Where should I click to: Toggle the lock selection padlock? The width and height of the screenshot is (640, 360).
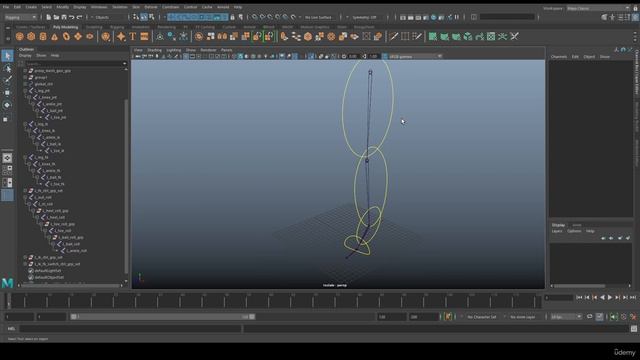click(x=232, y=17)
